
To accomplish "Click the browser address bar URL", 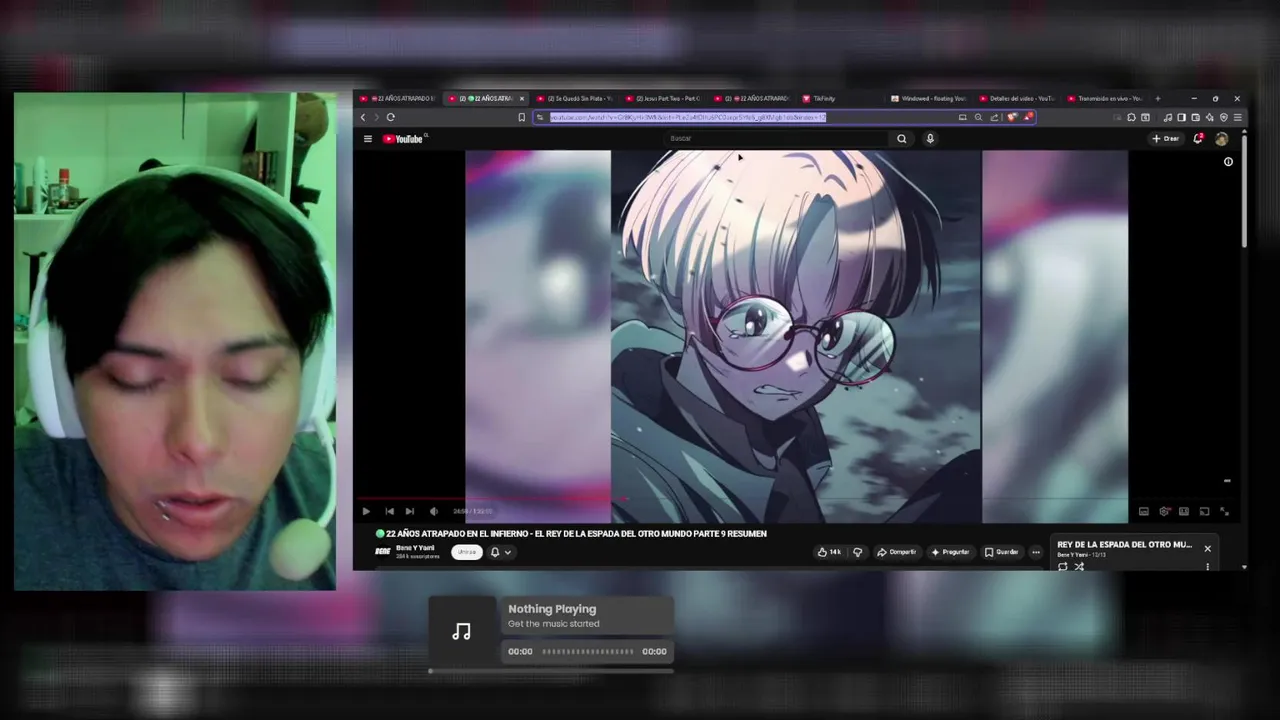I will [x=688, y=117].
